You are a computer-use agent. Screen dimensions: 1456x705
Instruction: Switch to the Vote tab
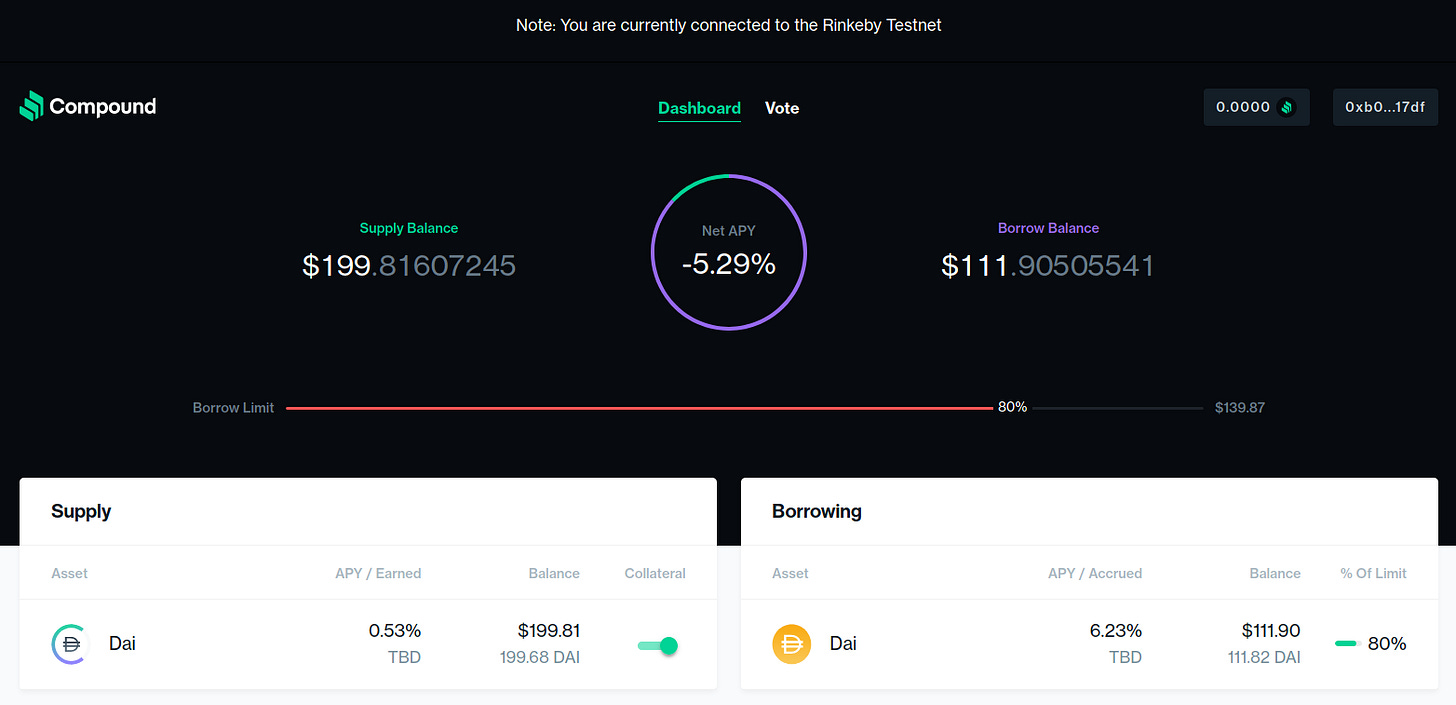[x=782, y=108]
